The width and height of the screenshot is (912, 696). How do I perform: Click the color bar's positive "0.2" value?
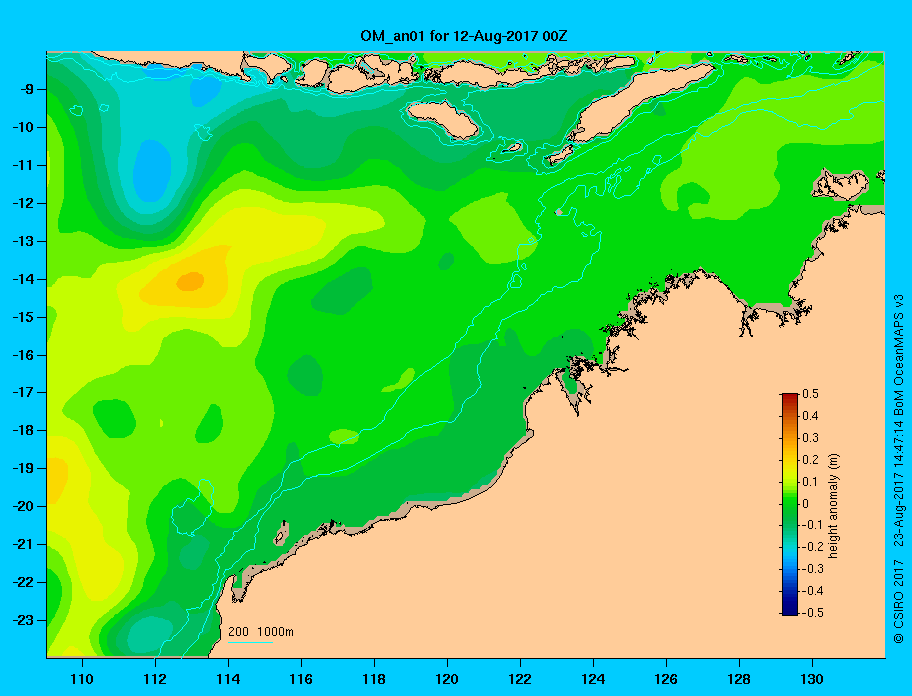pos(811,460)
